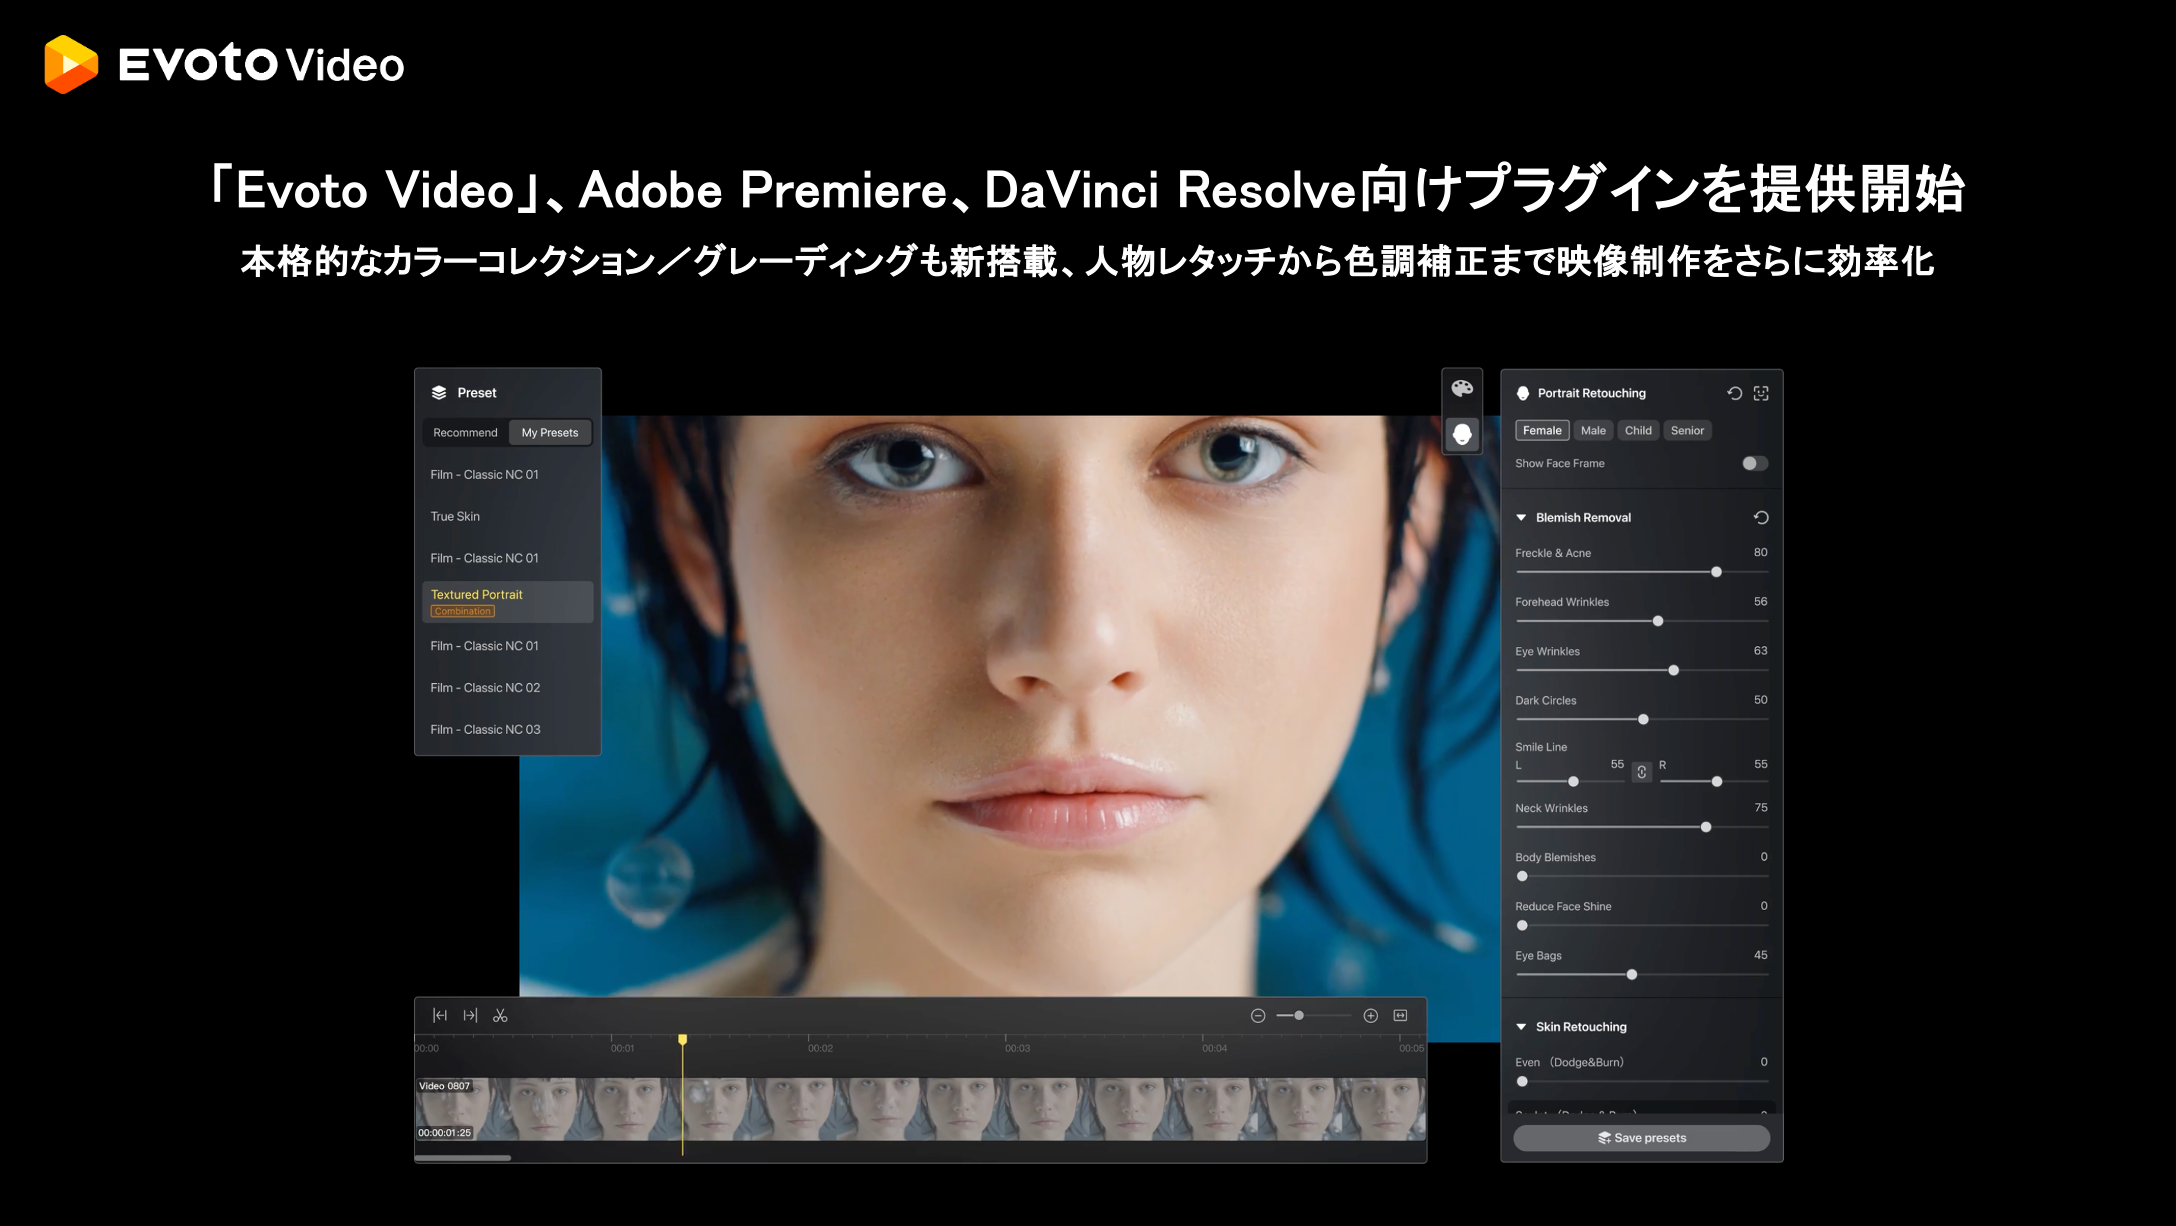2176x1226 pixels.
Task: Click the face detection frame icon
Action: point(1761,393)
